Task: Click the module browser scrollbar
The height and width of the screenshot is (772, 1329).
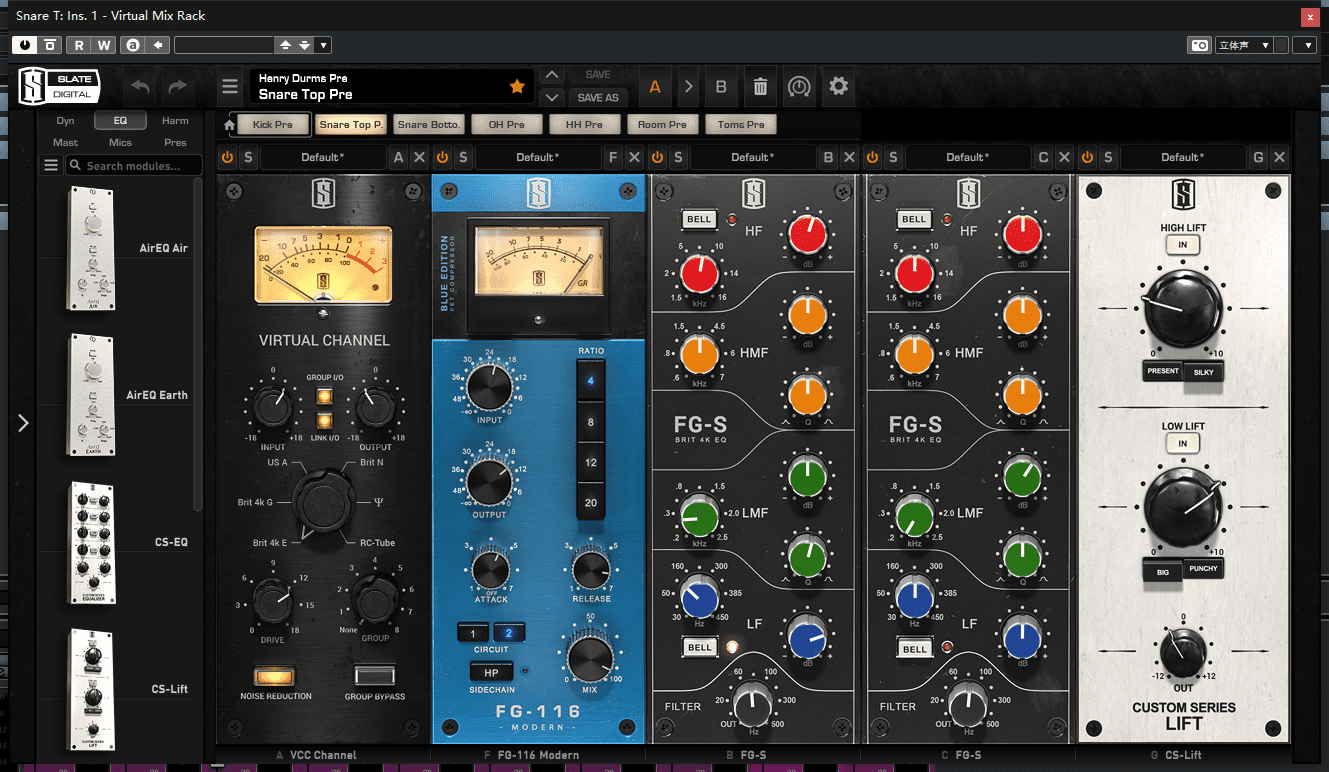Action: point(198,345)
